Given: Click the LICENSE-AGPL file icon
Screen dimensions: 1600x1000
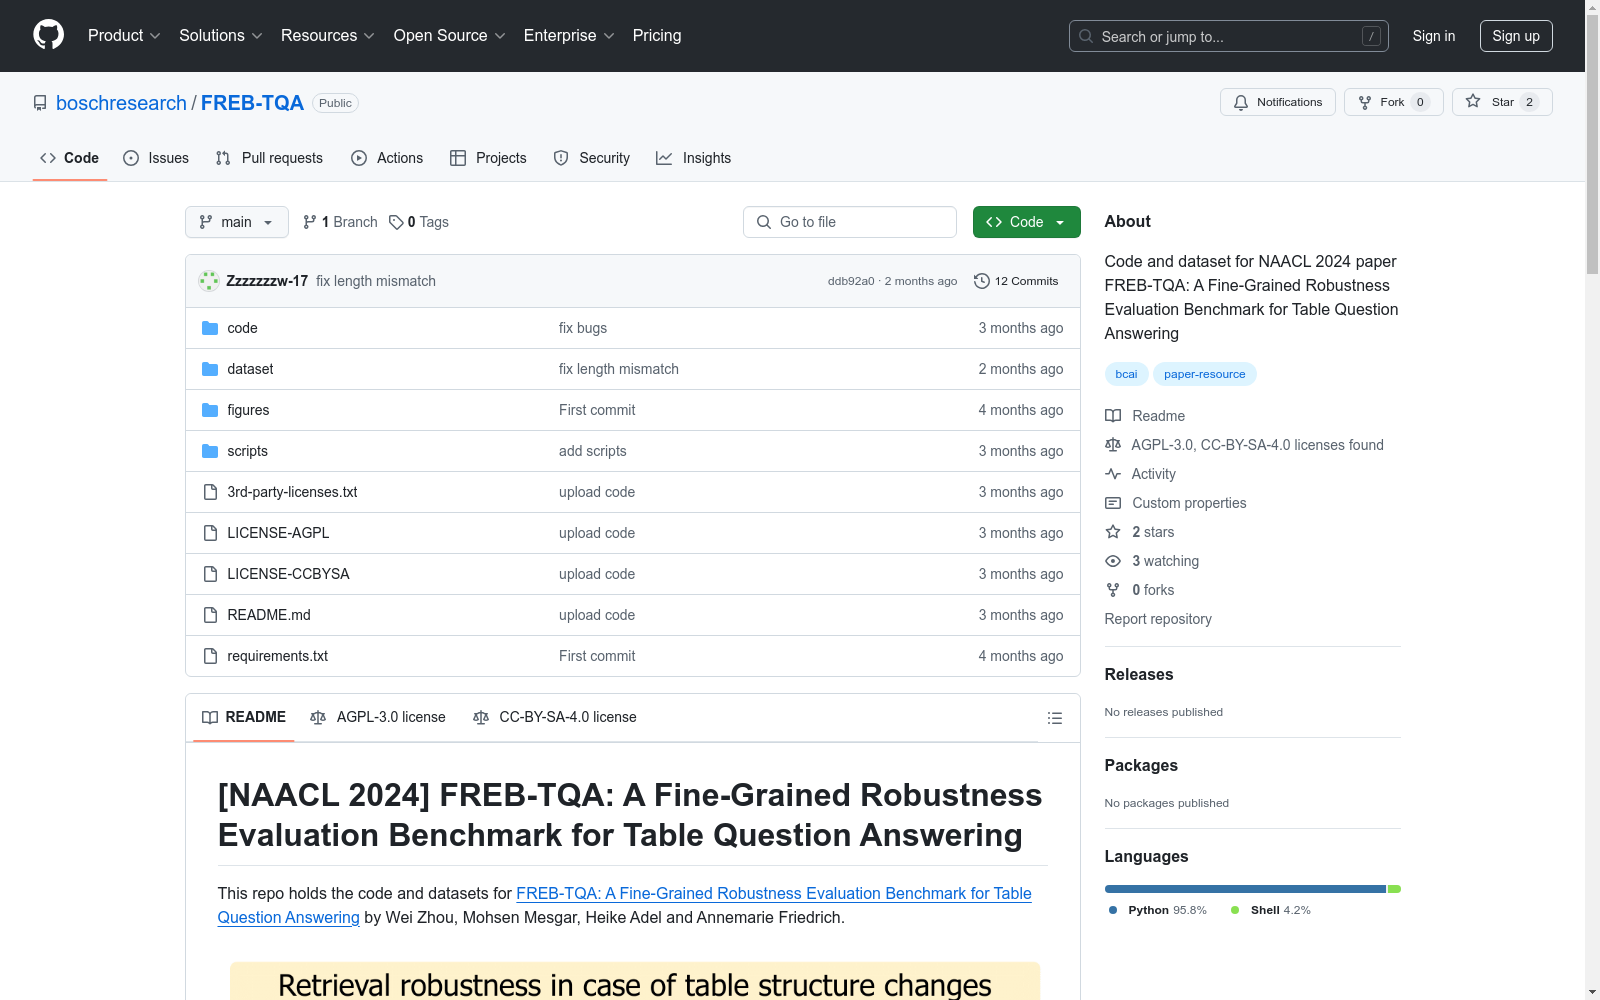Looking at the screenshot, I should coord(210,533).
